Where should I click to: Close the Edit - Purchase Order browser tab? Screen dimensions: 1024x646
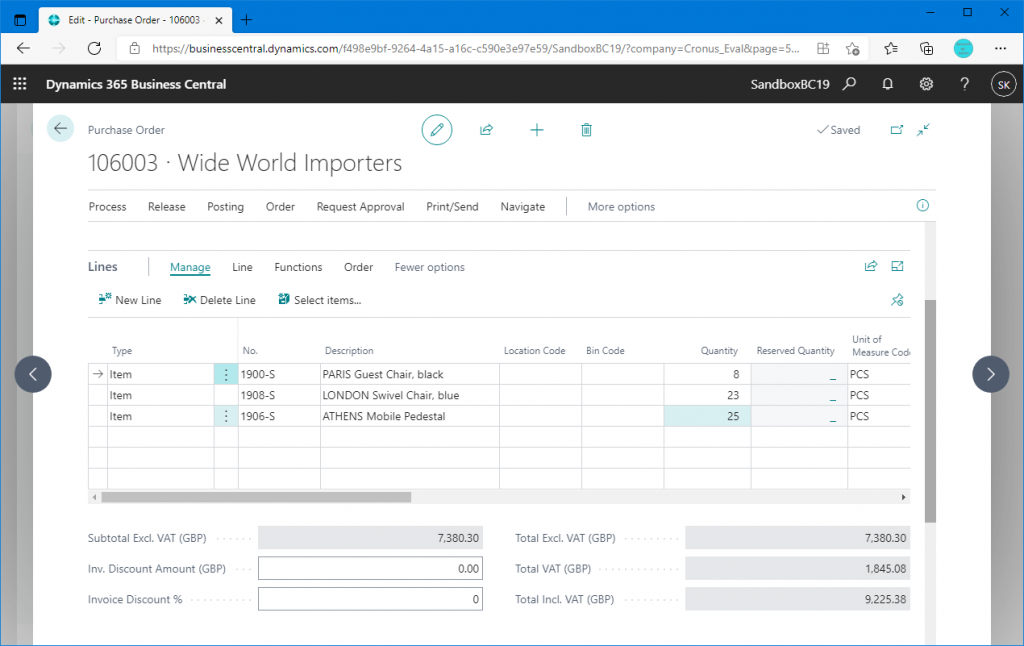(219, 20)
